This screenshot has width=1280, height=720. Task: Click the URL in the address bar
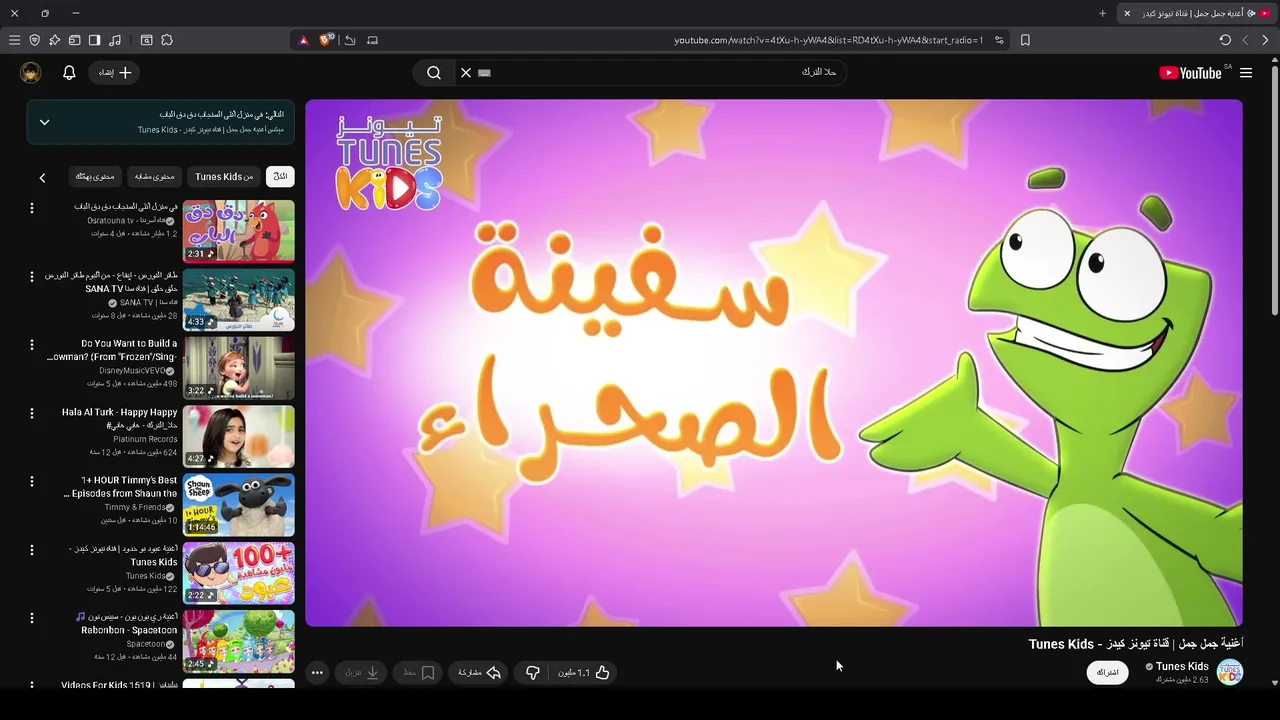(828, 40)
